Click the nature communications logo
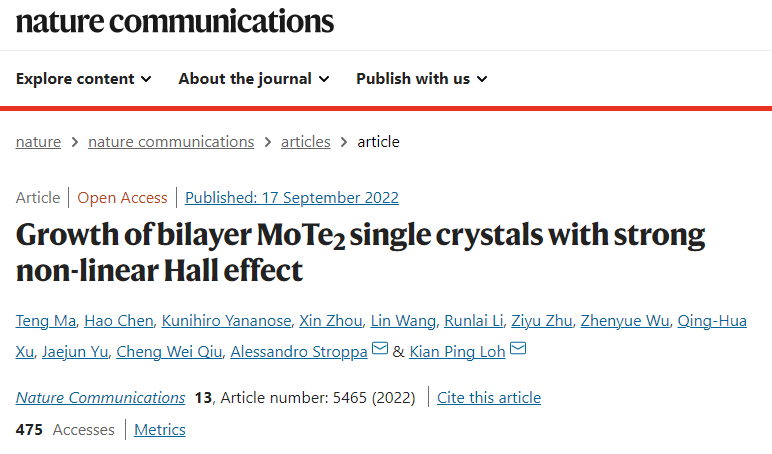Viewport: 772px width, 454px height. (x=175, y=22)
